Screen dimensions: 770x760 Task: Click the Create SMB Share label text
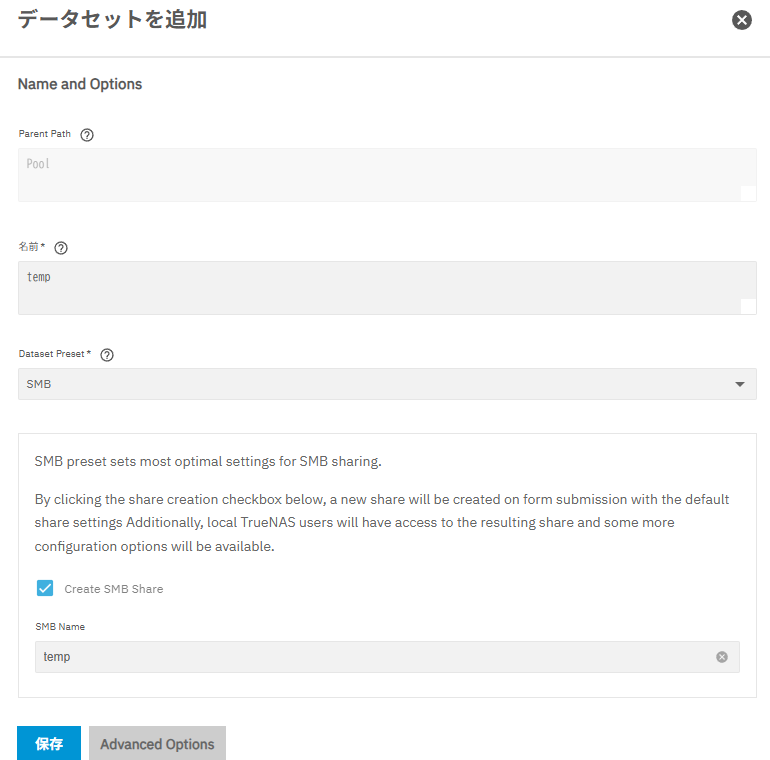113,589
